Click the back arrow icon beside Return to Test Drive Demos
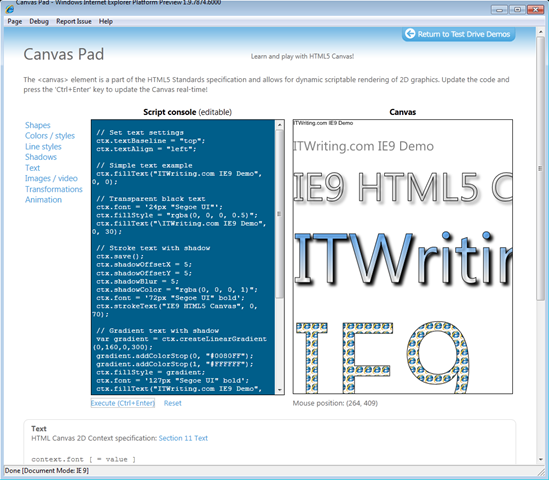Image resolution: width=549 pixels, height=480 pixels. pyautogui.click(x=410, y=34)
